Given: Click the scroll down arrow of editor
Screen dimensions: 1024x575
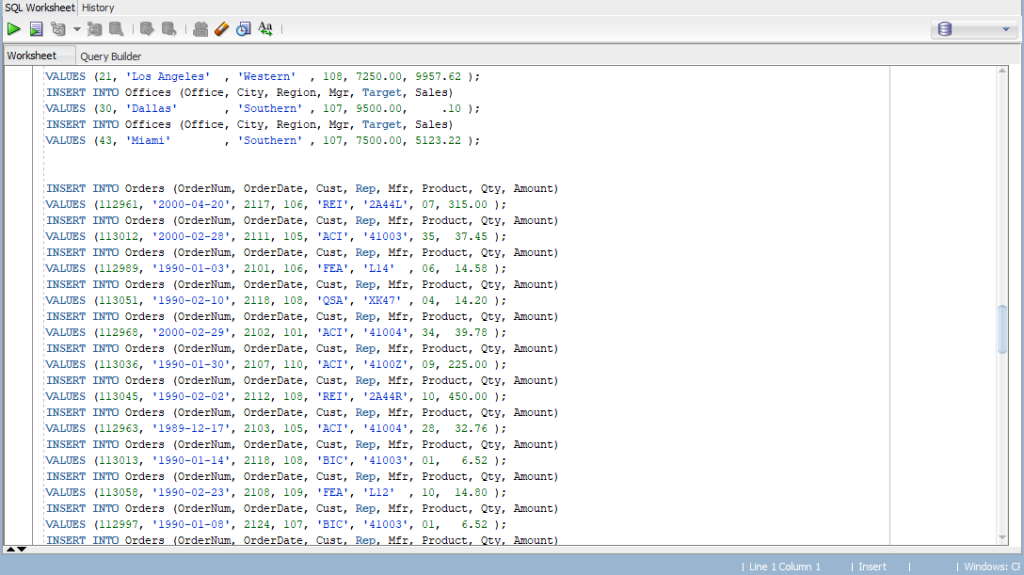Looking at the screenshot, I should tap(1002, 538).
